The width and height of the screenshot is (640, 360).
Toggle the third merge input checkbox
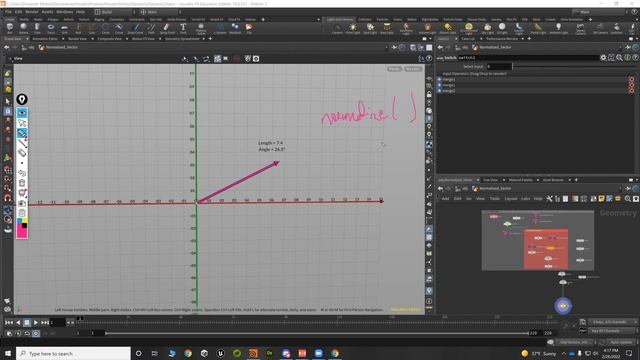pos(439,91)
